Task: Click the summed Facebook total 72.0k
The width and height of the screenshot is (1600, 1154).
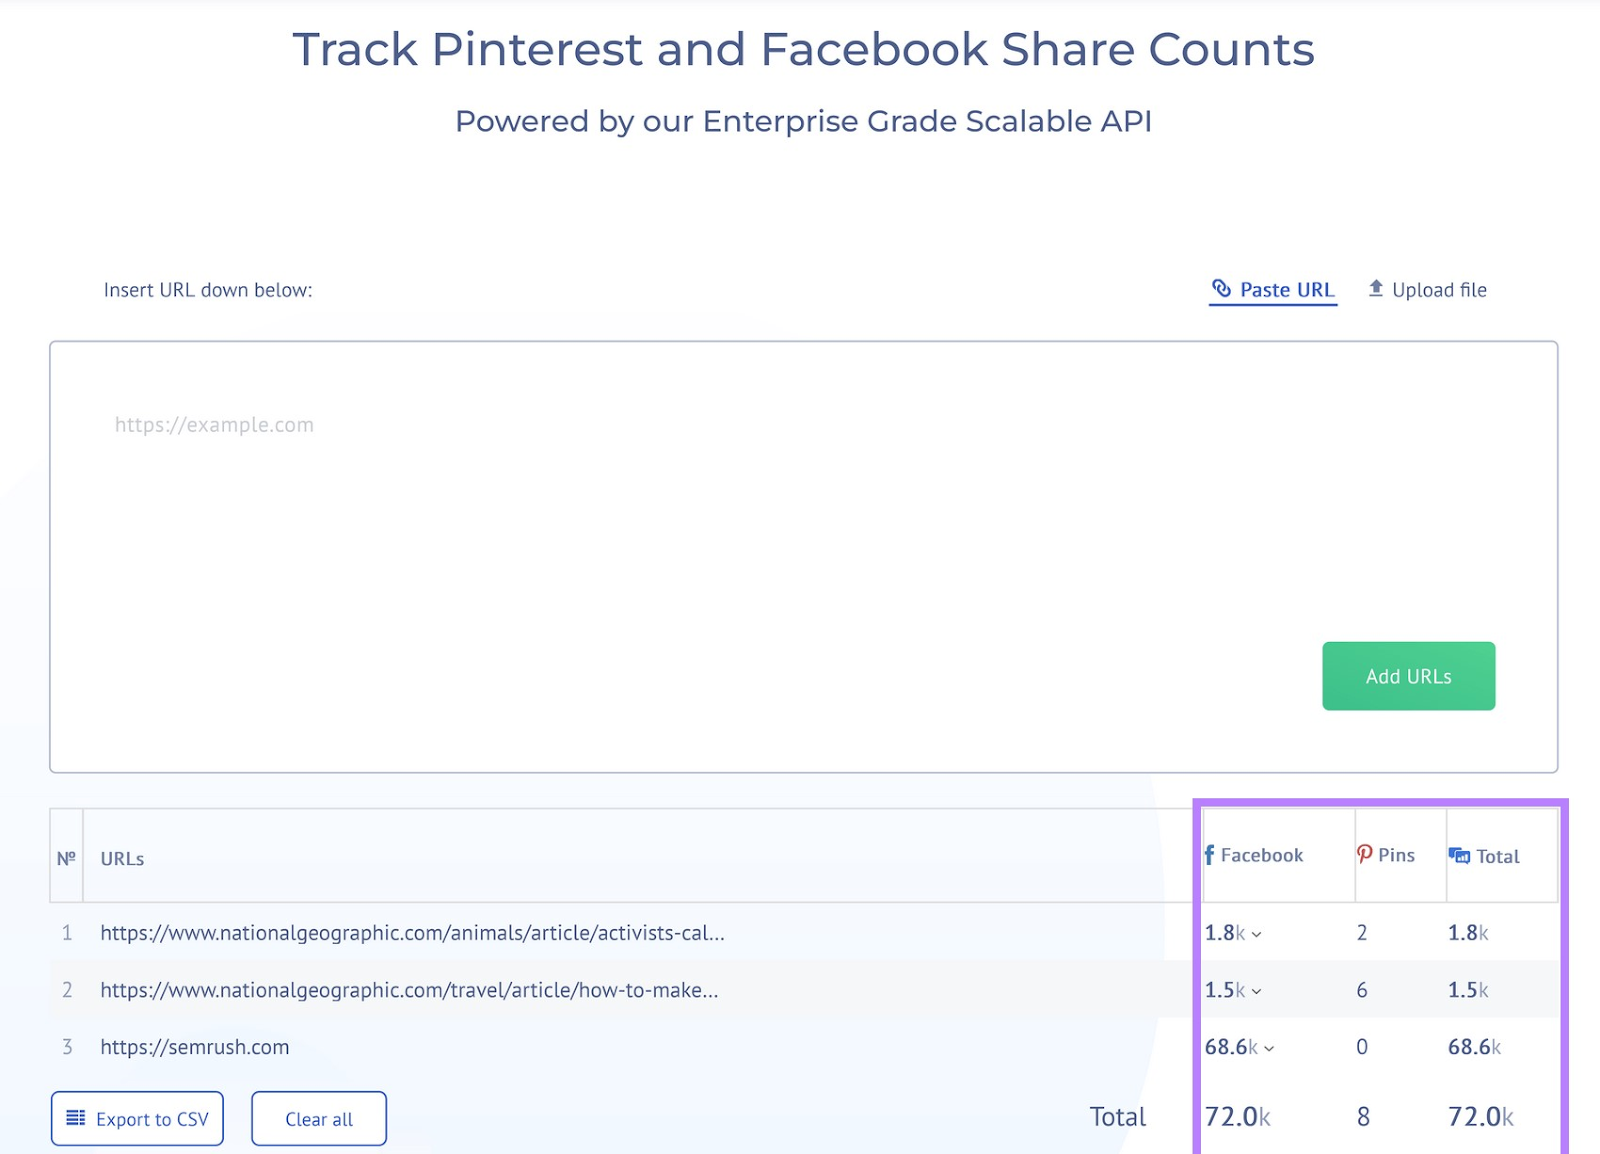Action: [1237, 1117]
